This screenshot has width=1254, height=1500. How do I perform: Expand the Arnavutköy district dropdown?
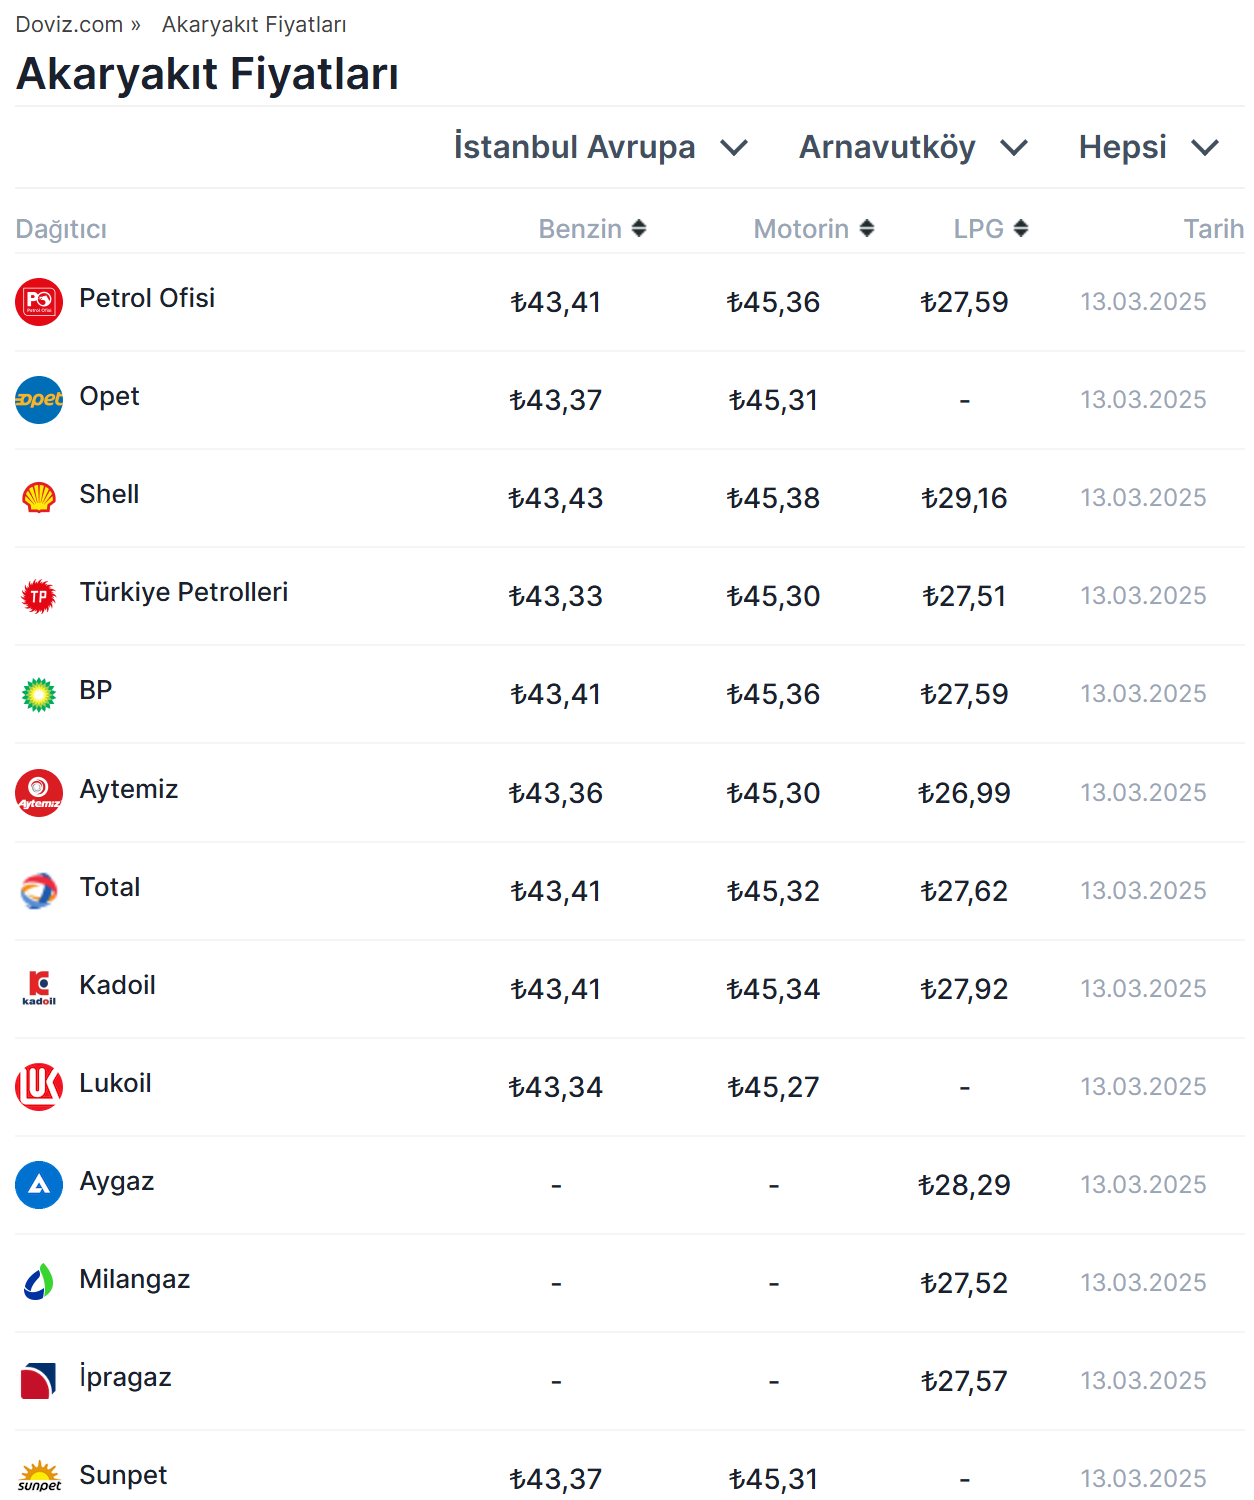click(912, 147)
